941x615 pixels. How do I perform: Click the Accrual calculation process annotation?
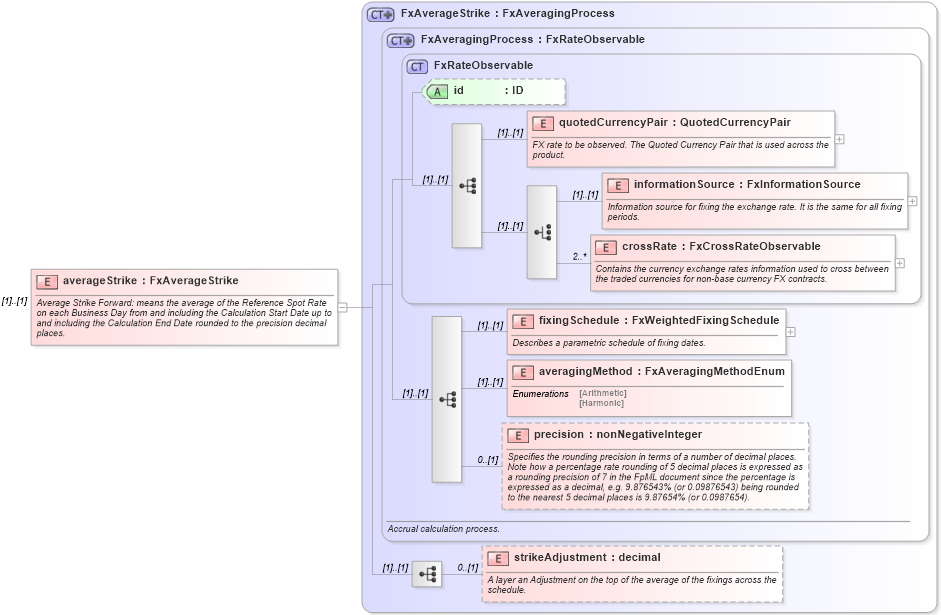(441, 528)
